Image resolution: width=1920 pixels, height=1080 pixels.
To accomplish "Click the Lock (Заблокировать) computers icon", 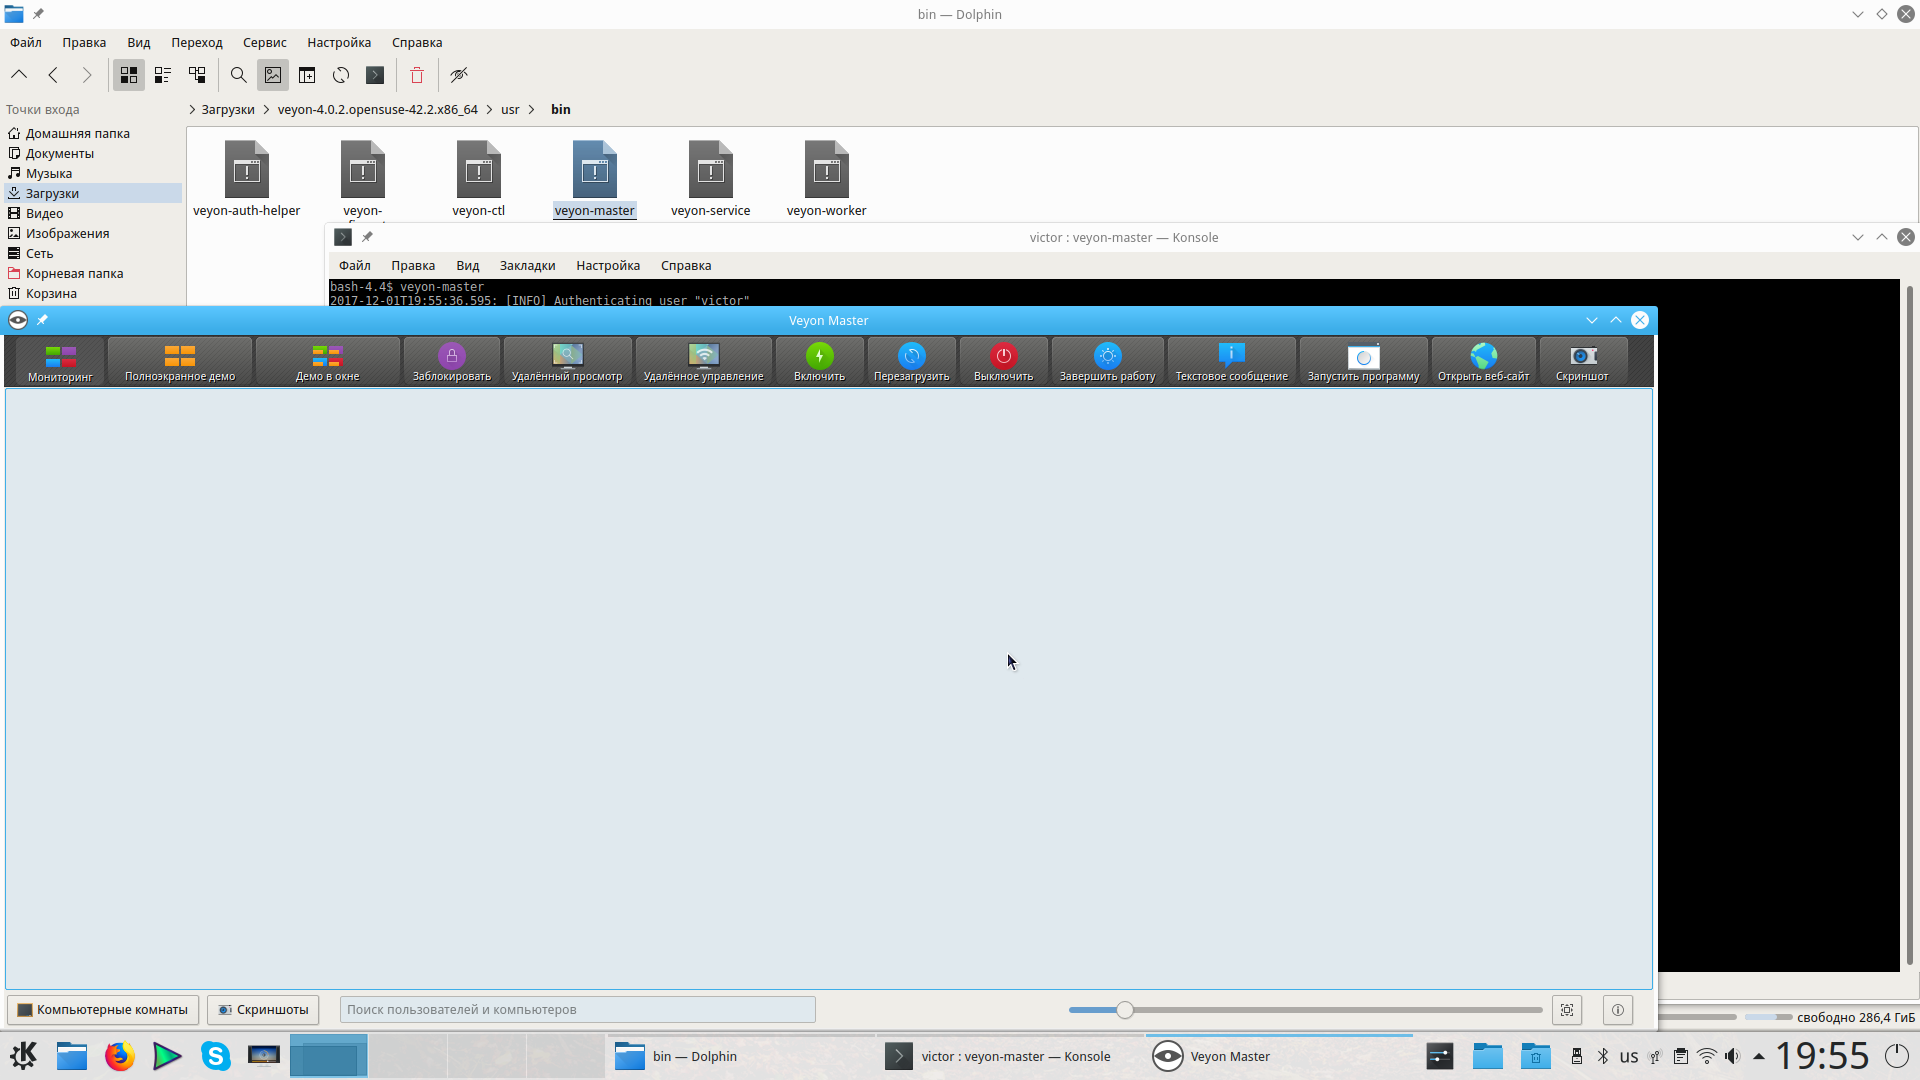I will point(451,361).
